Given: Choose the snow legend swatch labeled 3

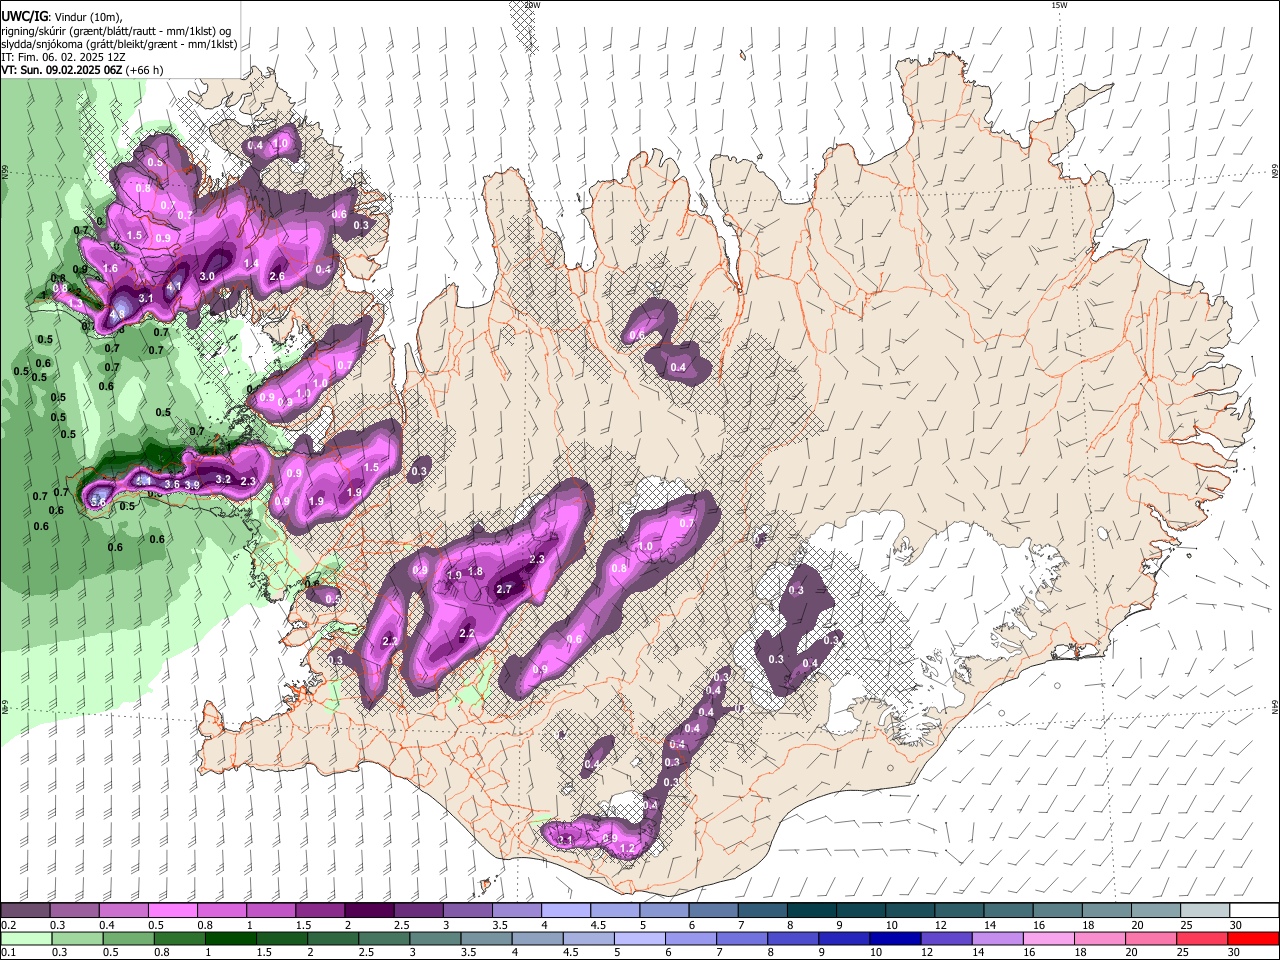Looking at the screenshot, I should [x=466, y=911].
